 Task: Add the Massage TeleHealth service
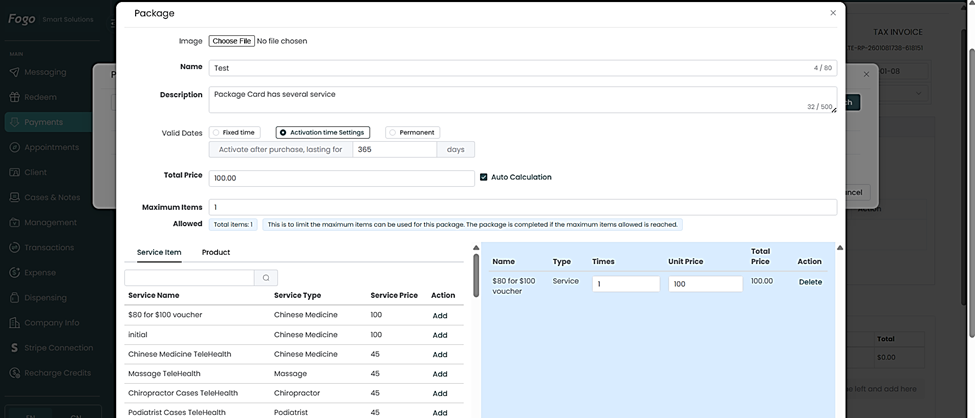pyautogui.click(x=440, y=373)
